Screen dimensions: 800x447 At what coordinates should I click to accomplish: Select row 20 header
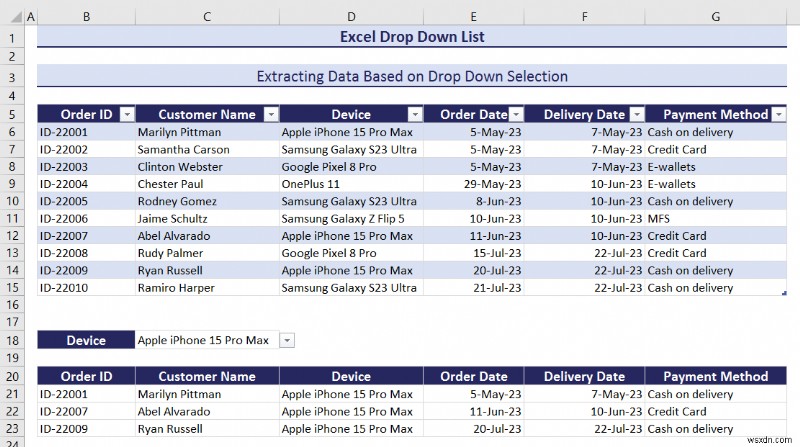click(12, 377)
